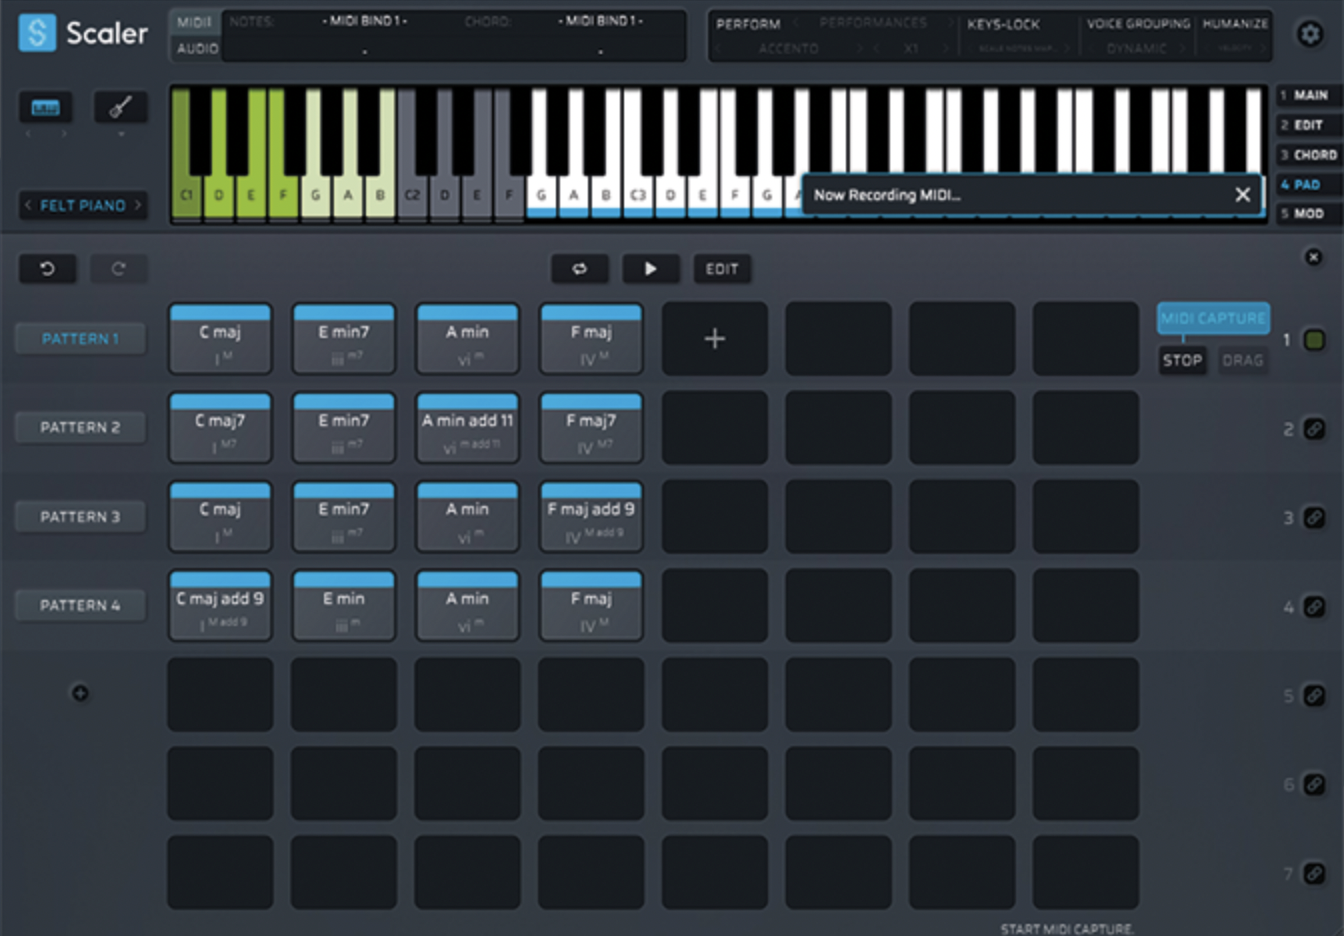Toggle the green indicator on row 1
This screenshot has height=936, width=1344.
tap(1314, 340)
